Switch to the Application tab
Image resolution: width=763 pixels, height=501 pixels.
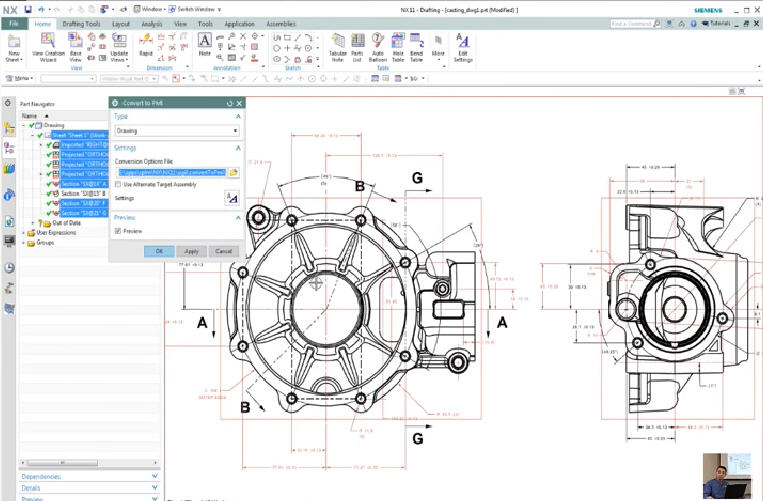point(239,23)
